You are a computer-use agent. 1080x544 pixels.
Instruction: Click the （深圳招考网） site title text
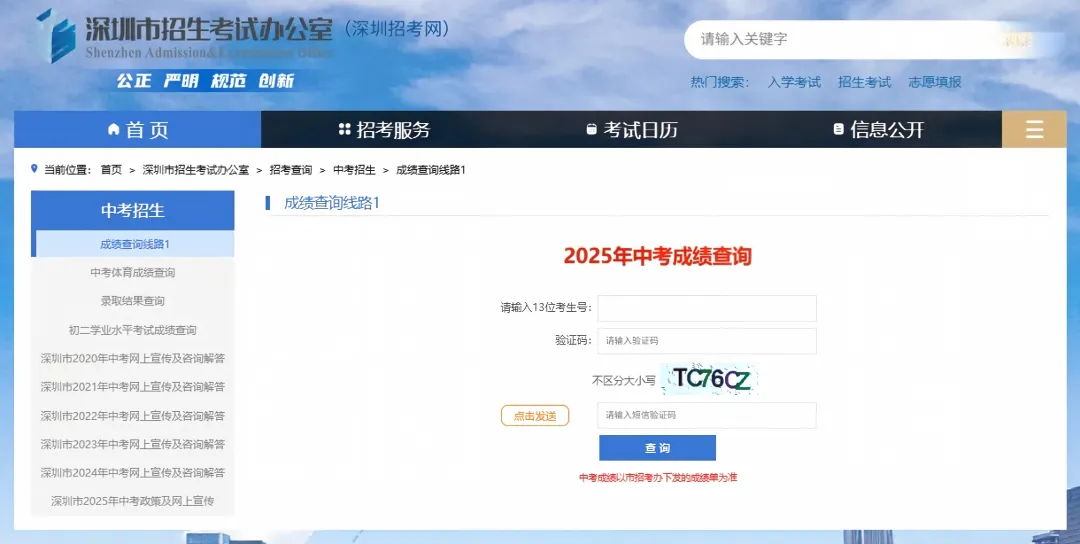point(398,28)
